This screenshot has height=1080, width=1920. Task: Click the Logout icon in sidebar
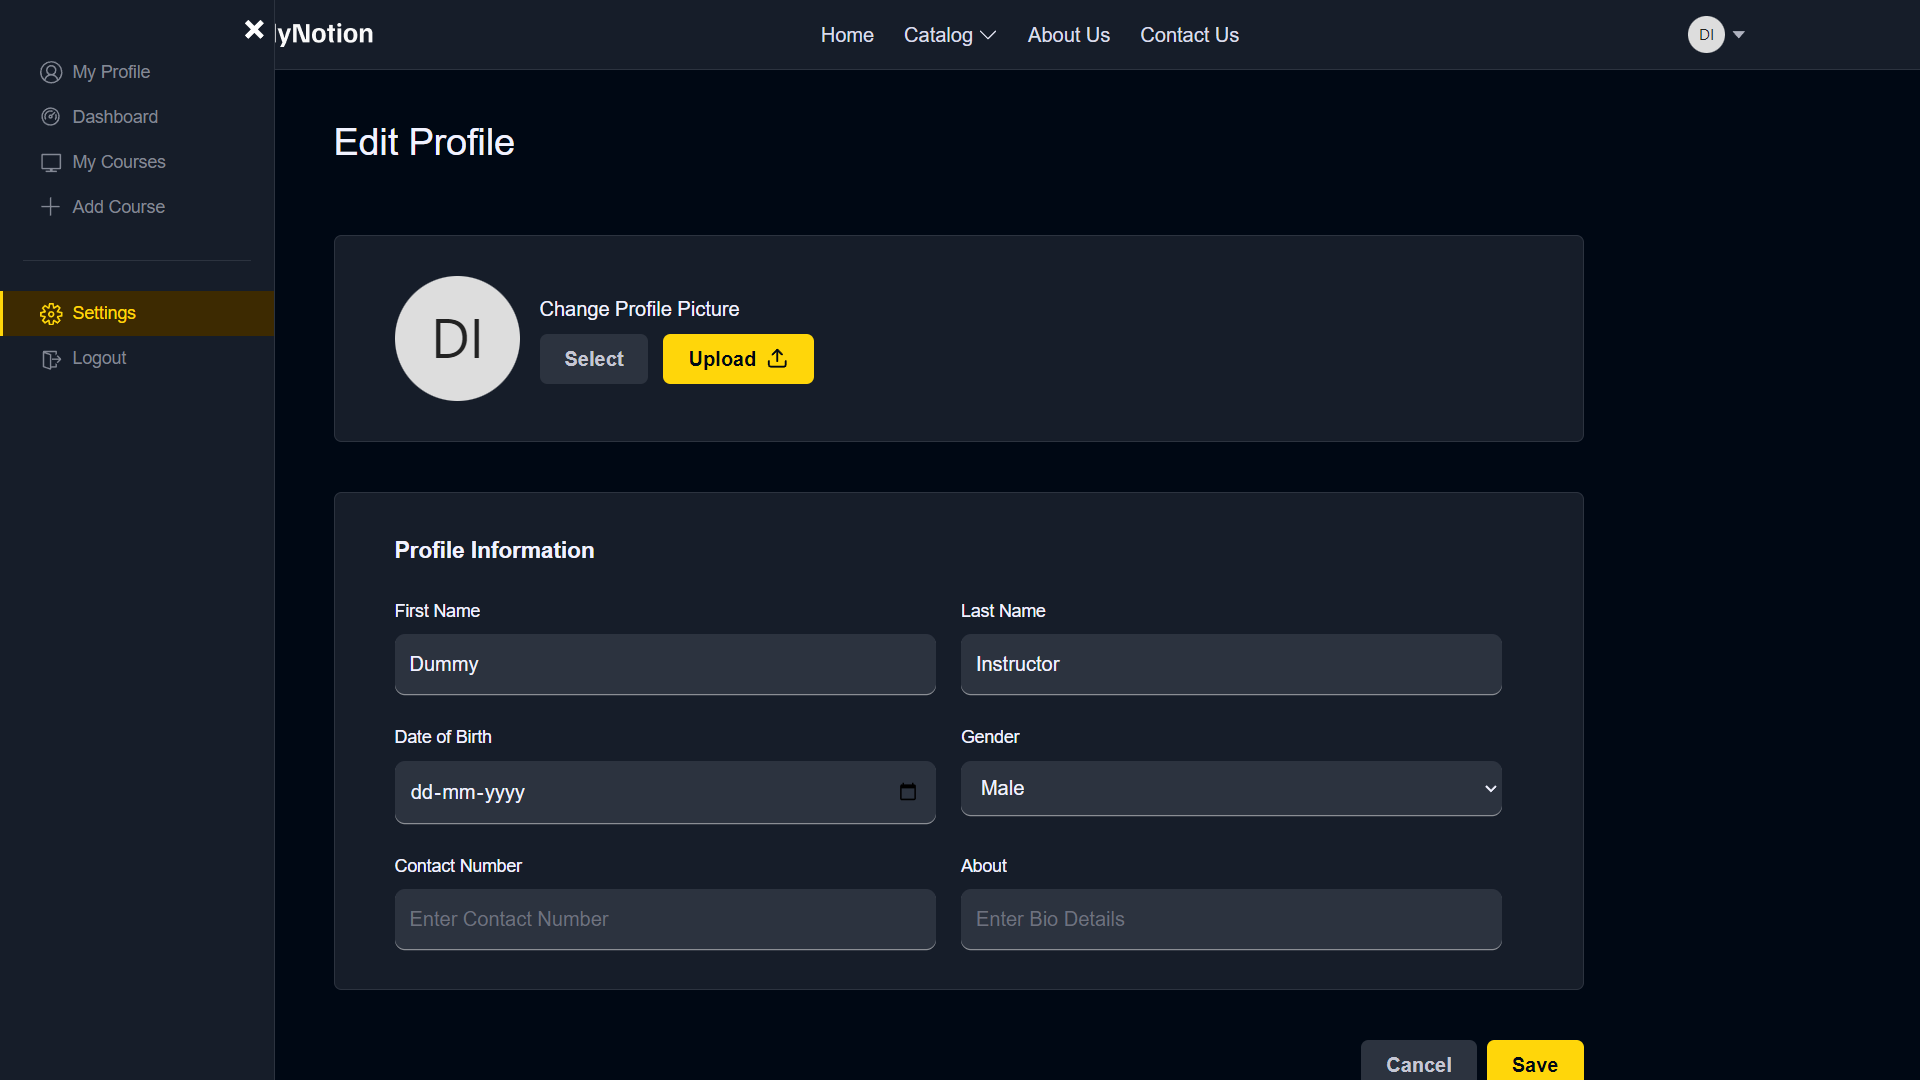click(x=50, y=358)
